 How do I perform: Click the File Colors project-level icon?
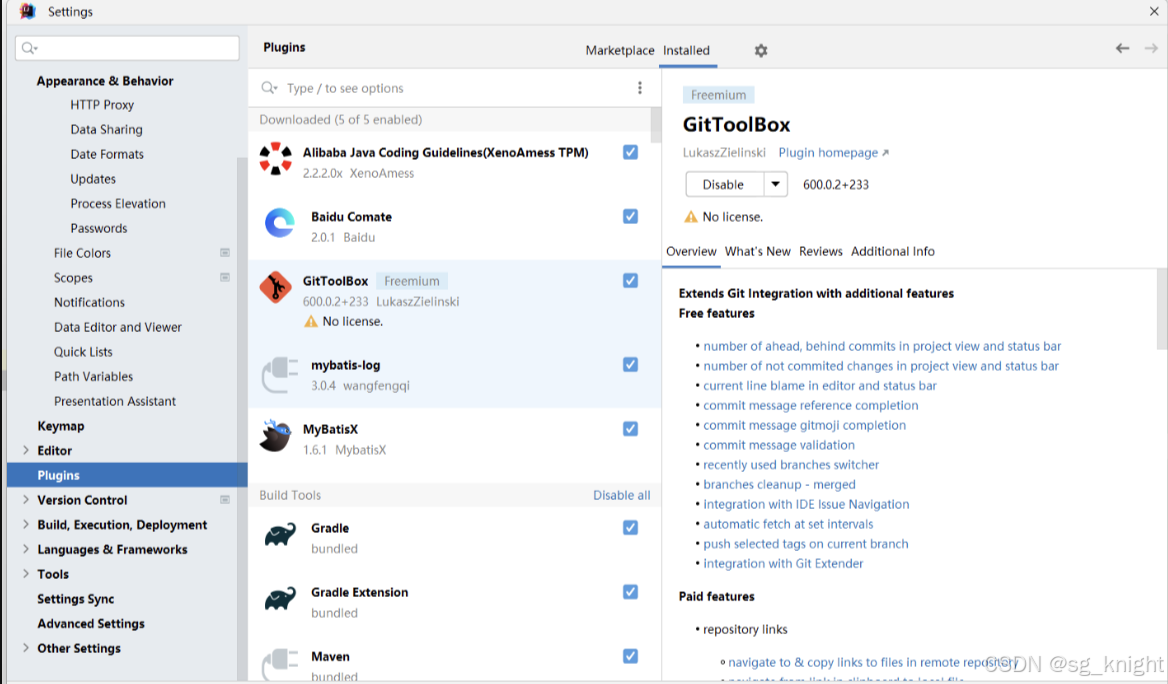(225, 253)
